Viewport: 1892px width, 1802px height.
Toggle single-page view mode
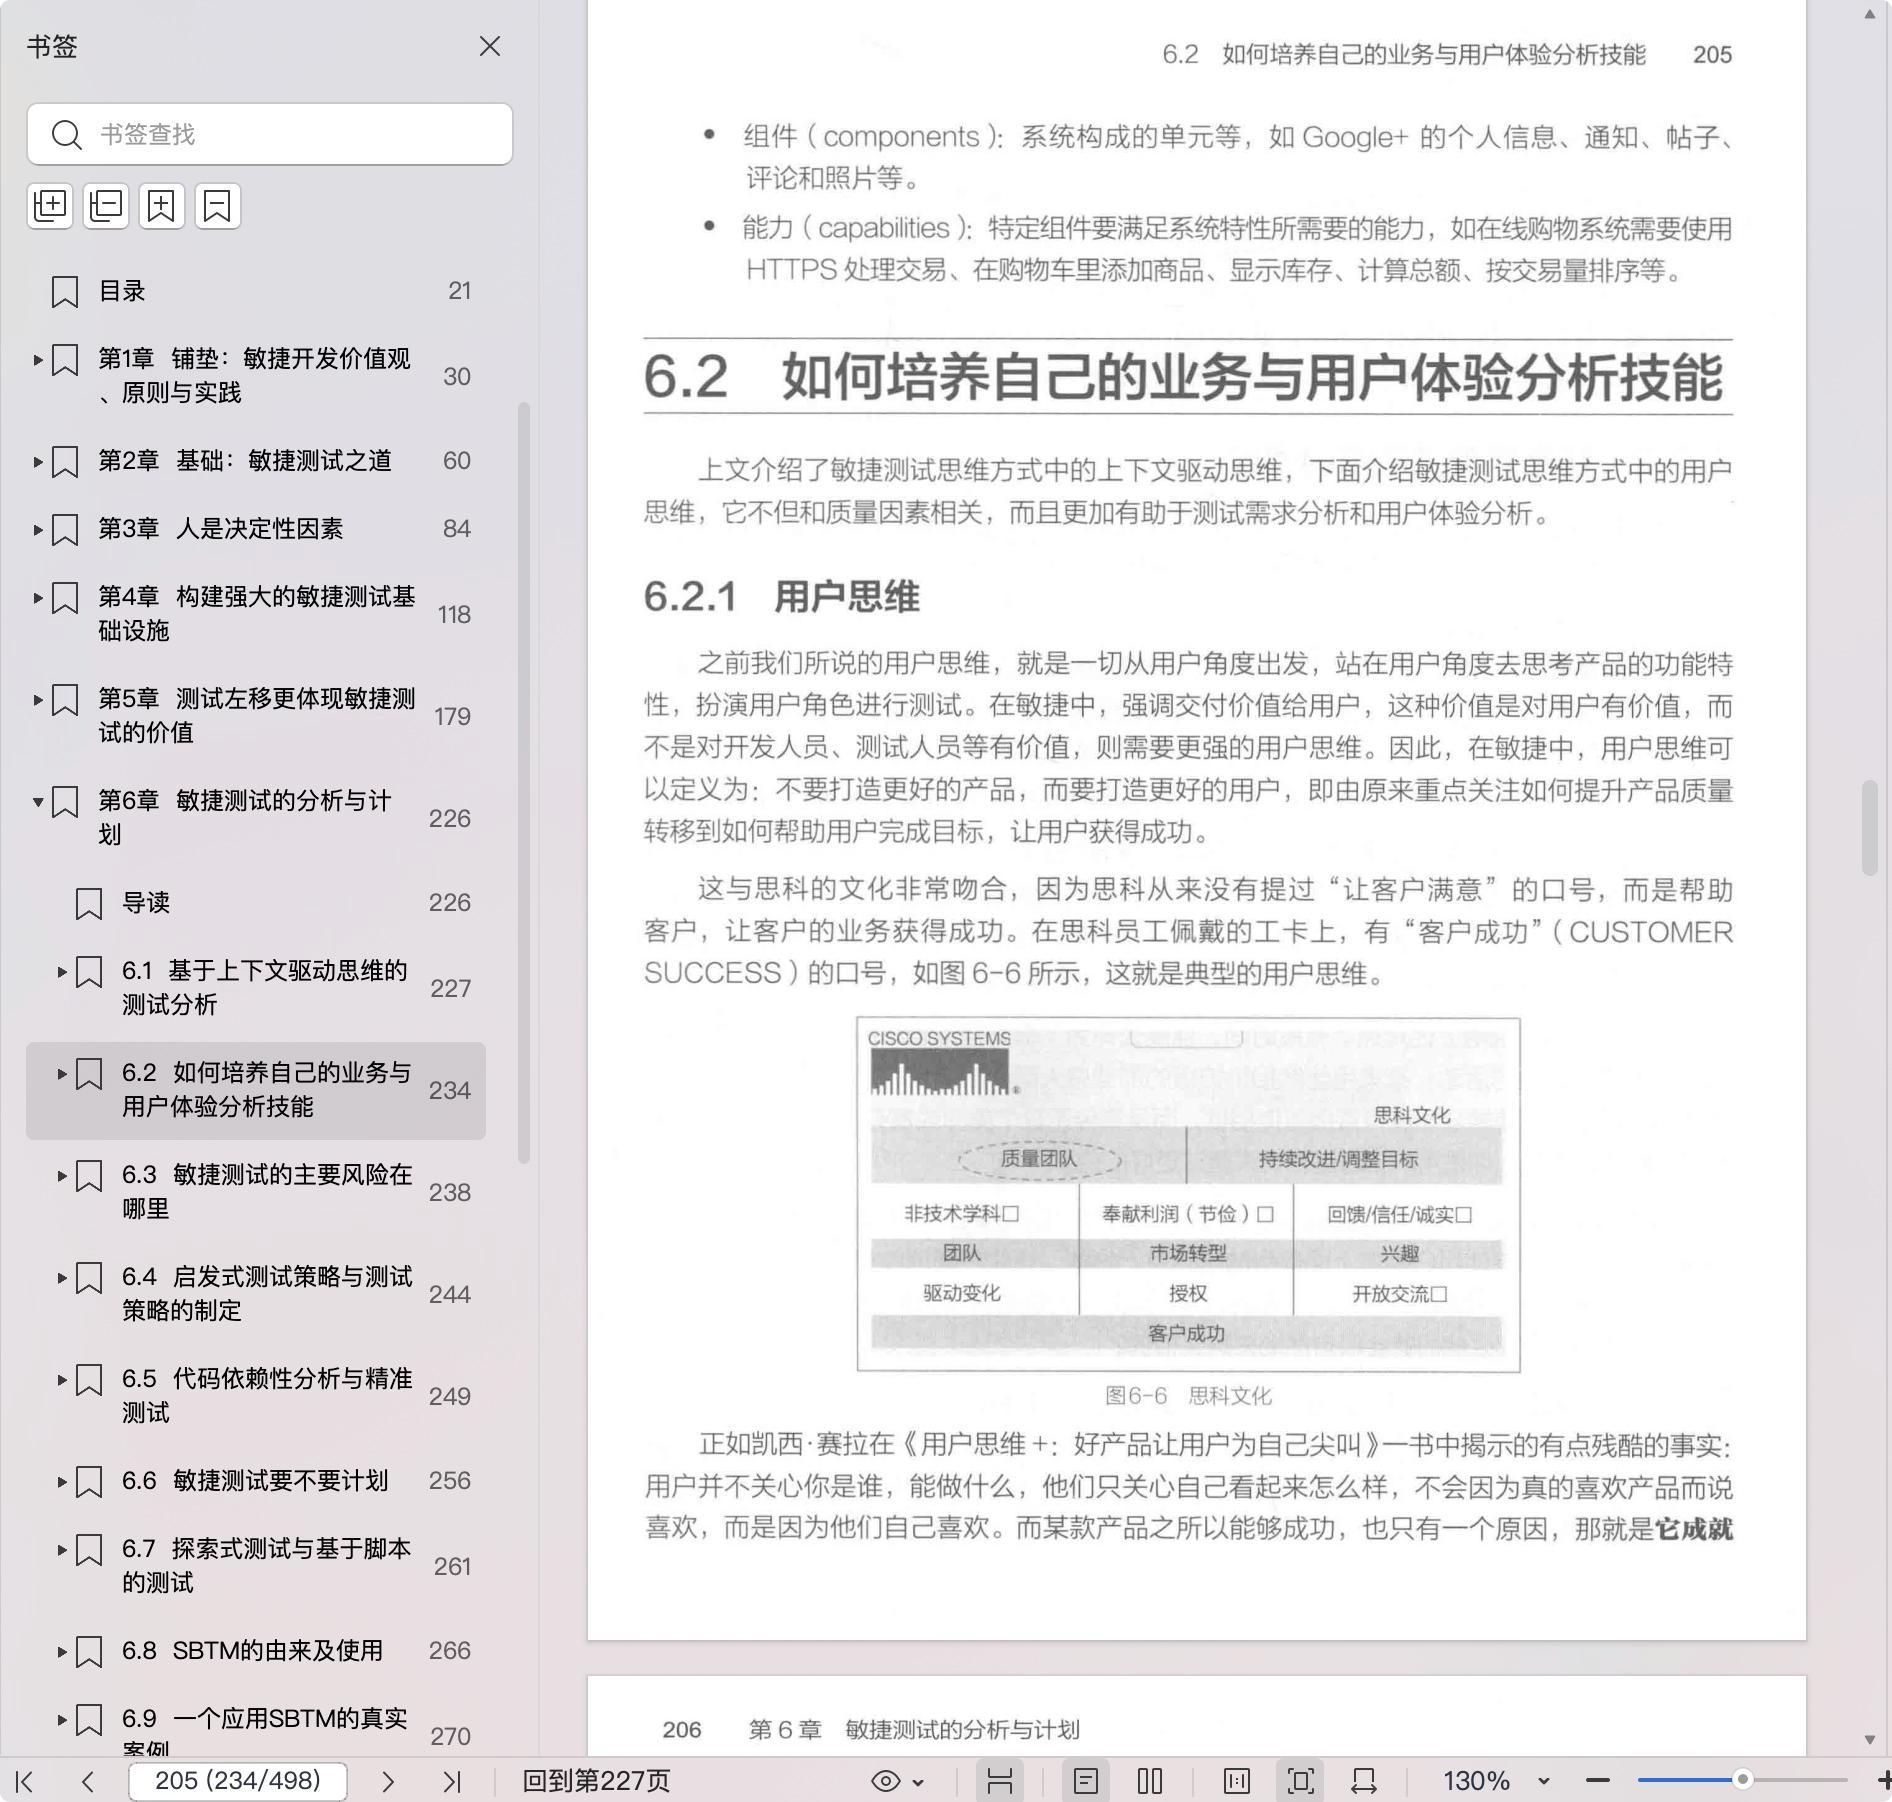coord(1086,1781)
